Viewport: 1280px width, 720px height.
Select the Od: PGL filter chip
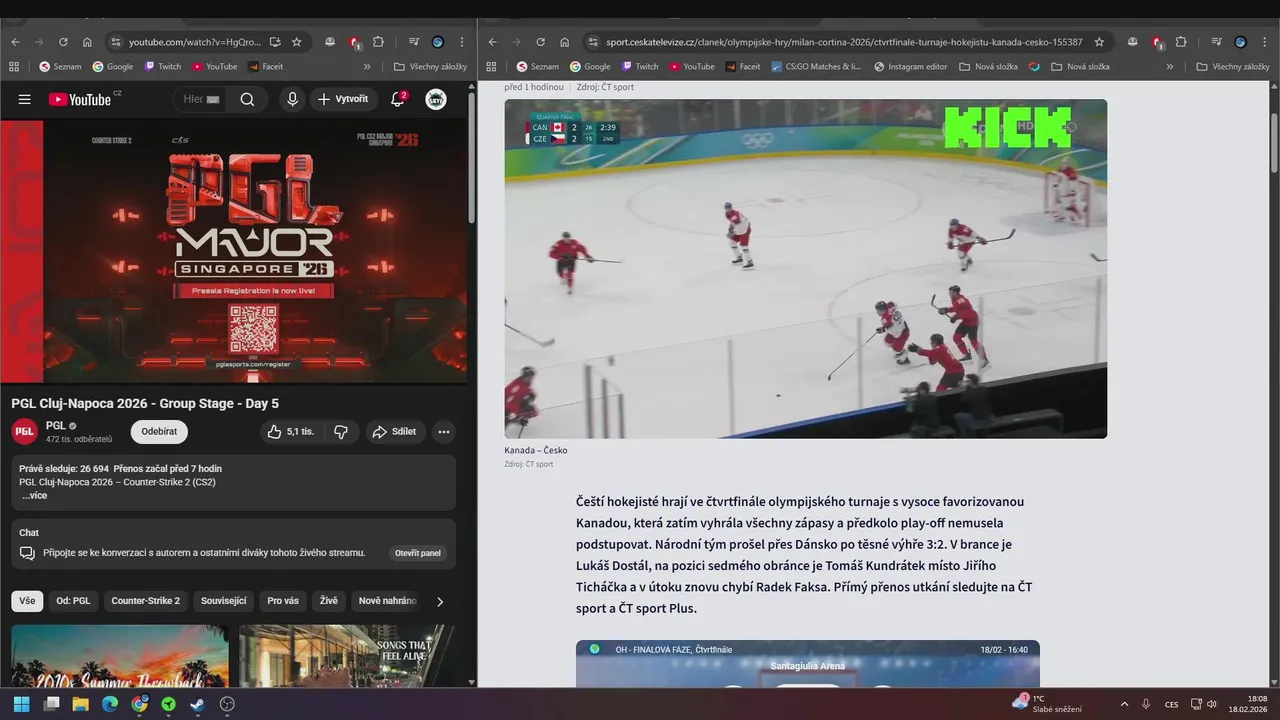click(x=73, y=601)
